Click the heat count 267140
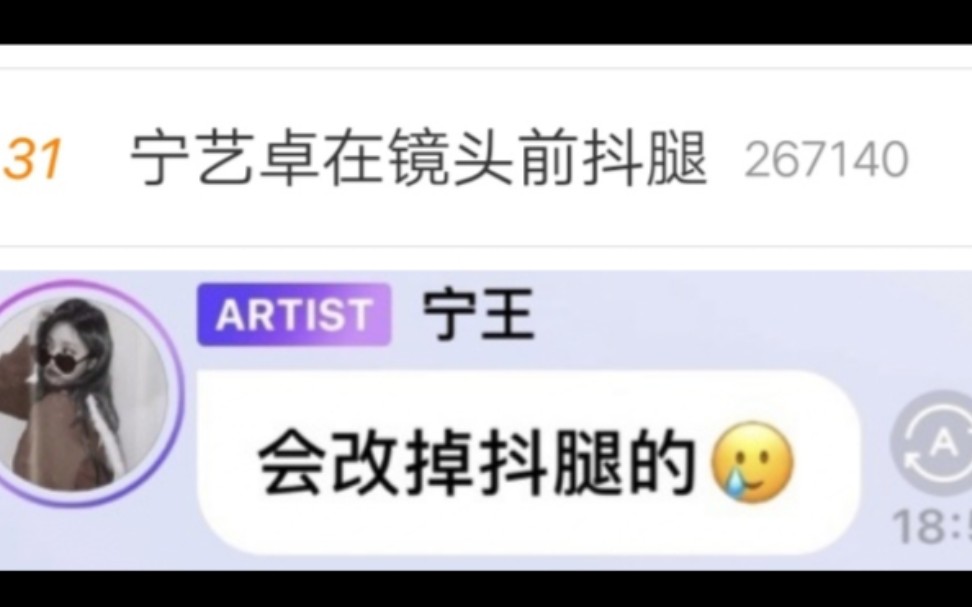The image size is (972, 607). (826, 160)
